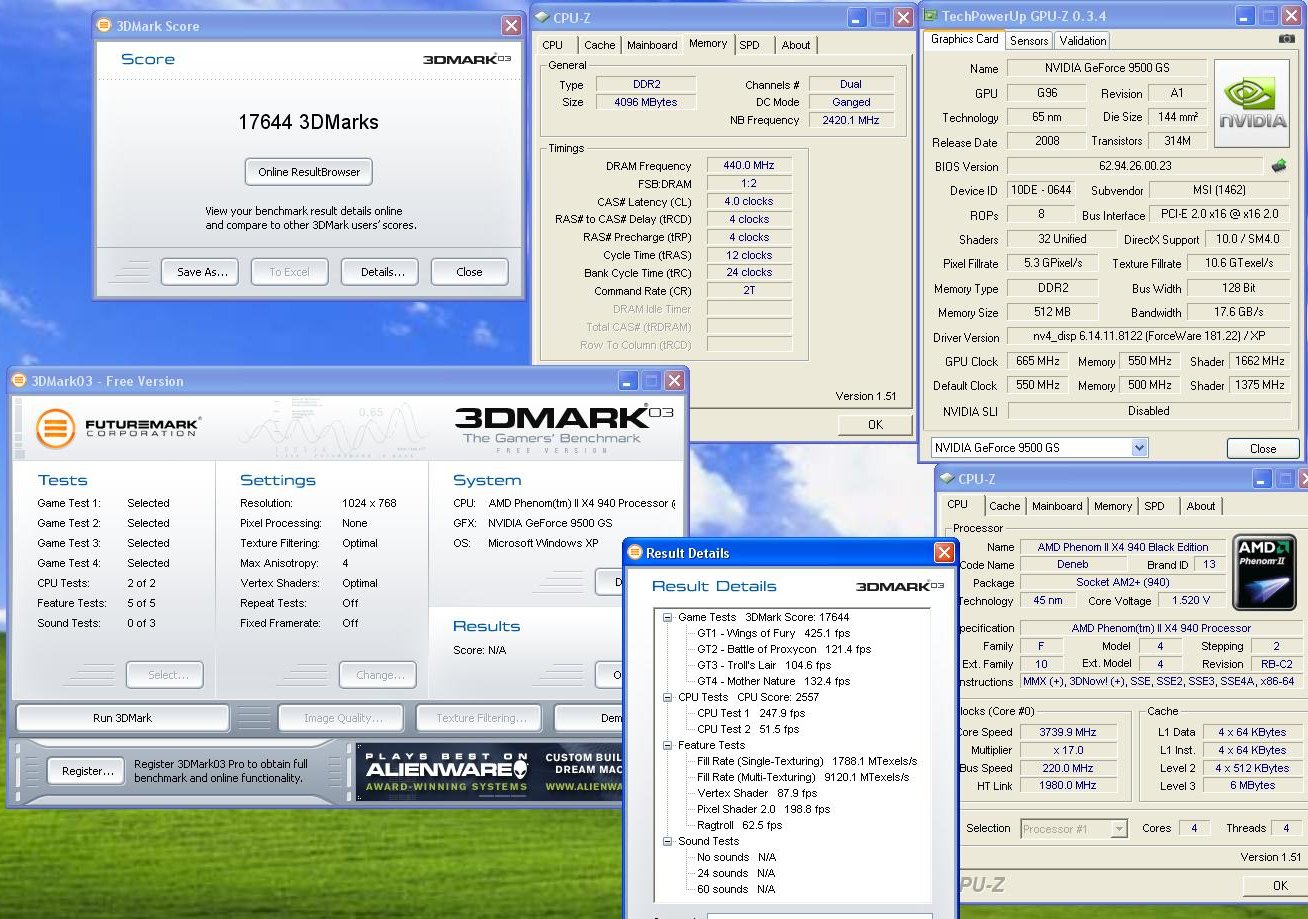Switch to Validation tab in GPU-Z

pos(1083,41)
